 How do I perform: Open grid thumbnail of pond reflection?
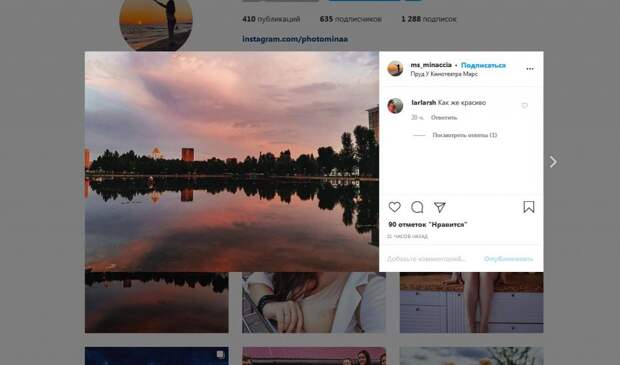(x=157, y=303)
